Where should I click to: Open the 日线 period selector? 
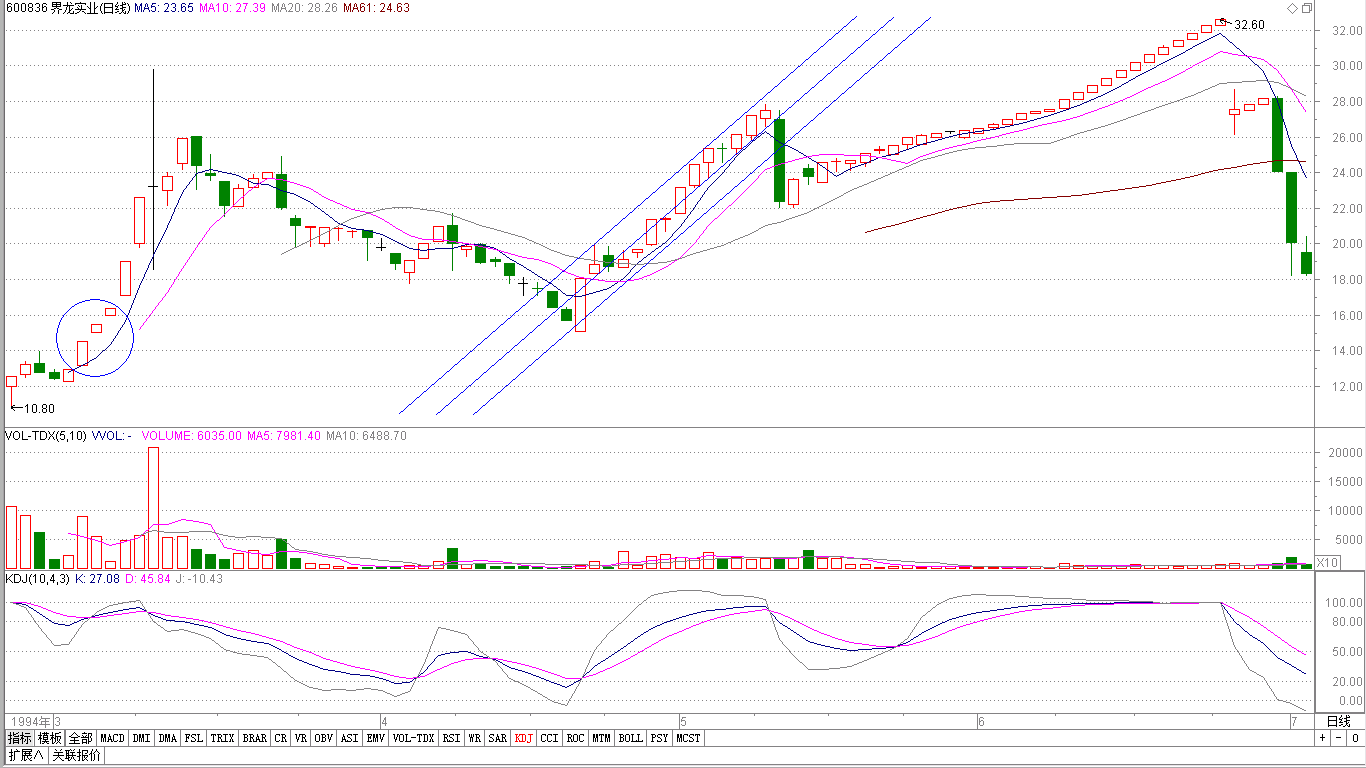[x=1338, y=721]
